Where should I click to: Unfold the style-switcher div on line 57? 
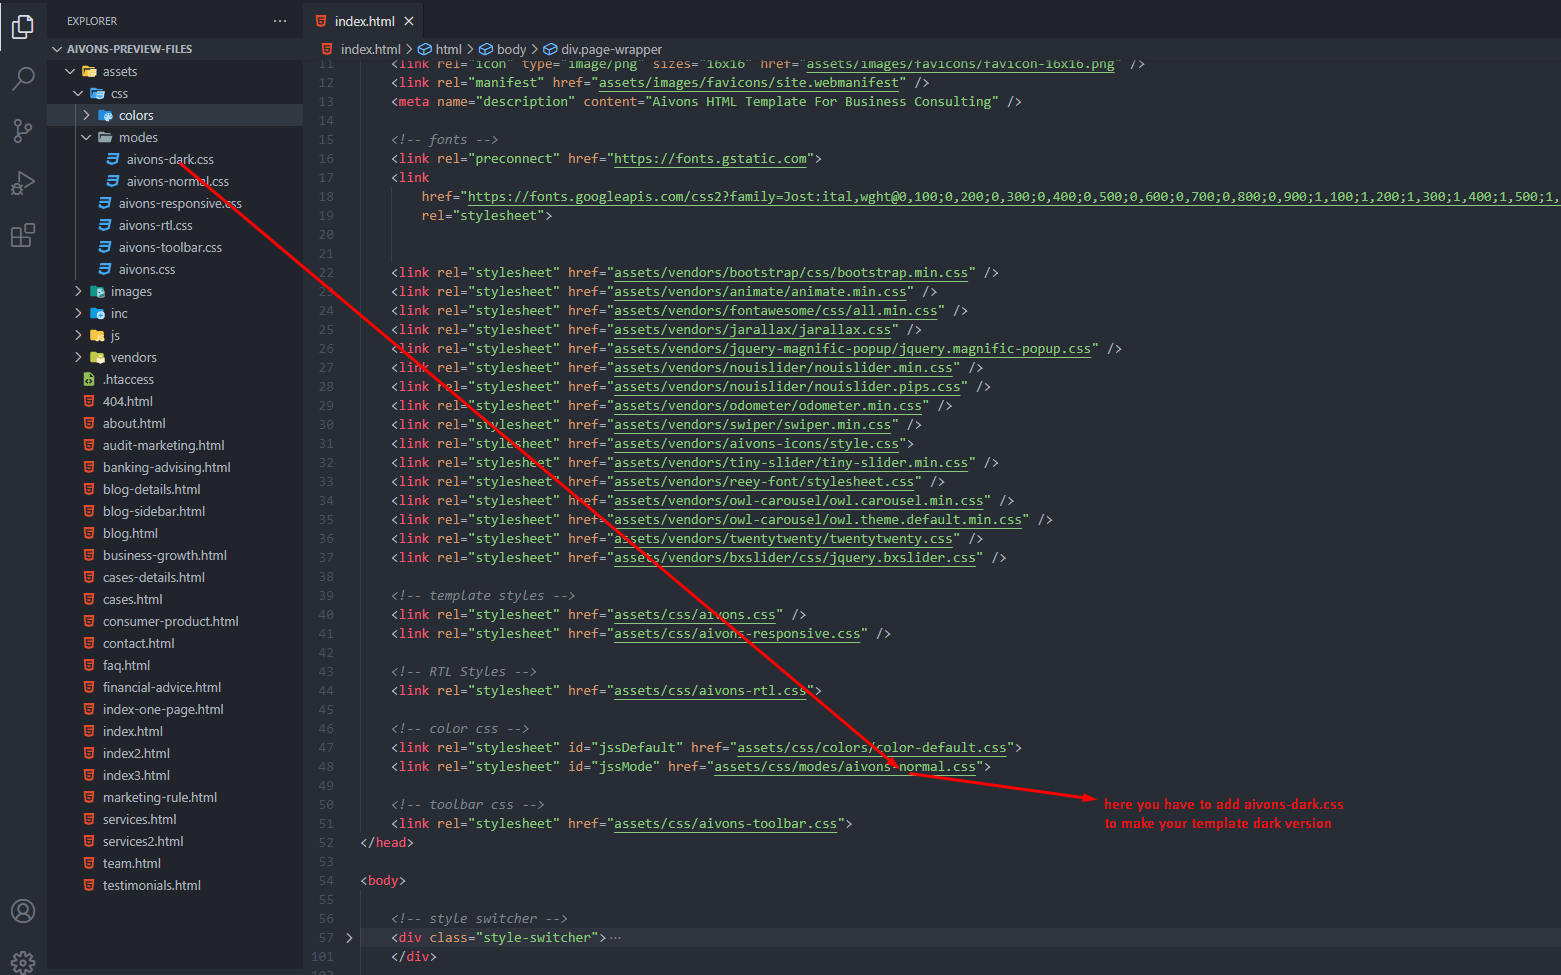pyautogui.click(x=349, y=938)
